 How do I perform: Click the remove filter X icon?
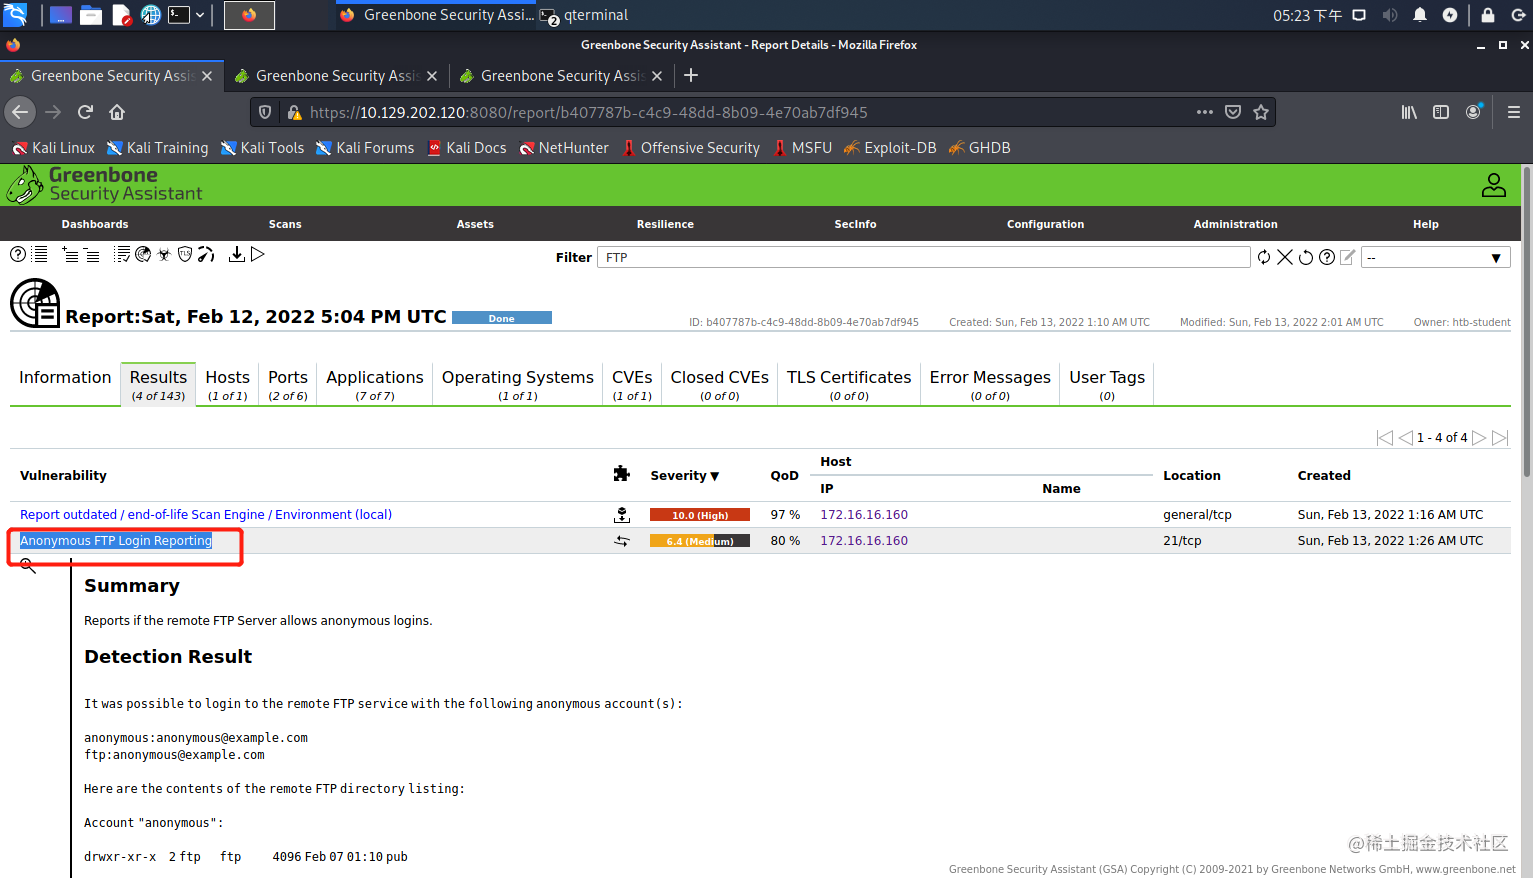point(1285,258)
